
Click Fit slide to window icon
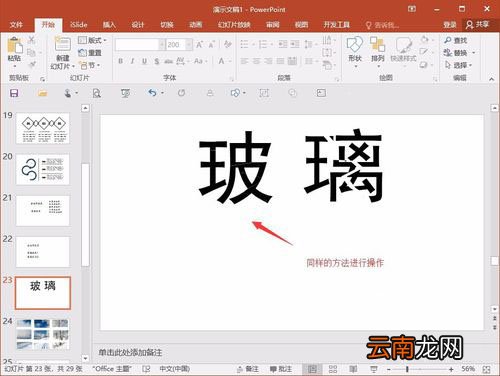click(486, 369)
